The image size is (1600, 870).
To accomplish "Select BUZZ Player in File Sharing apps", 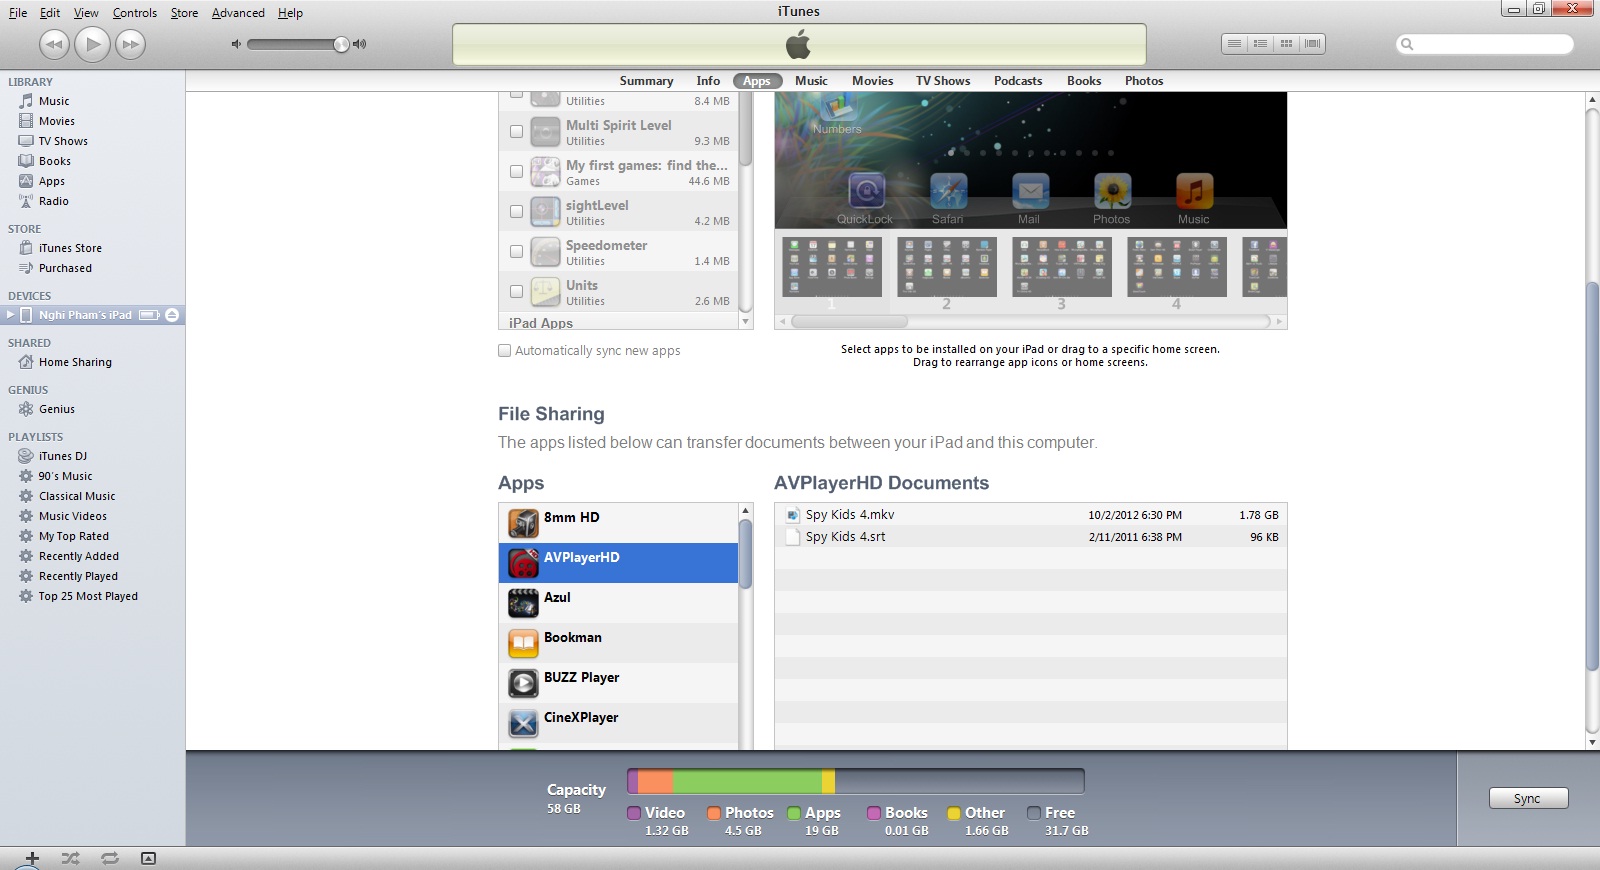I will tap(618, 683).
